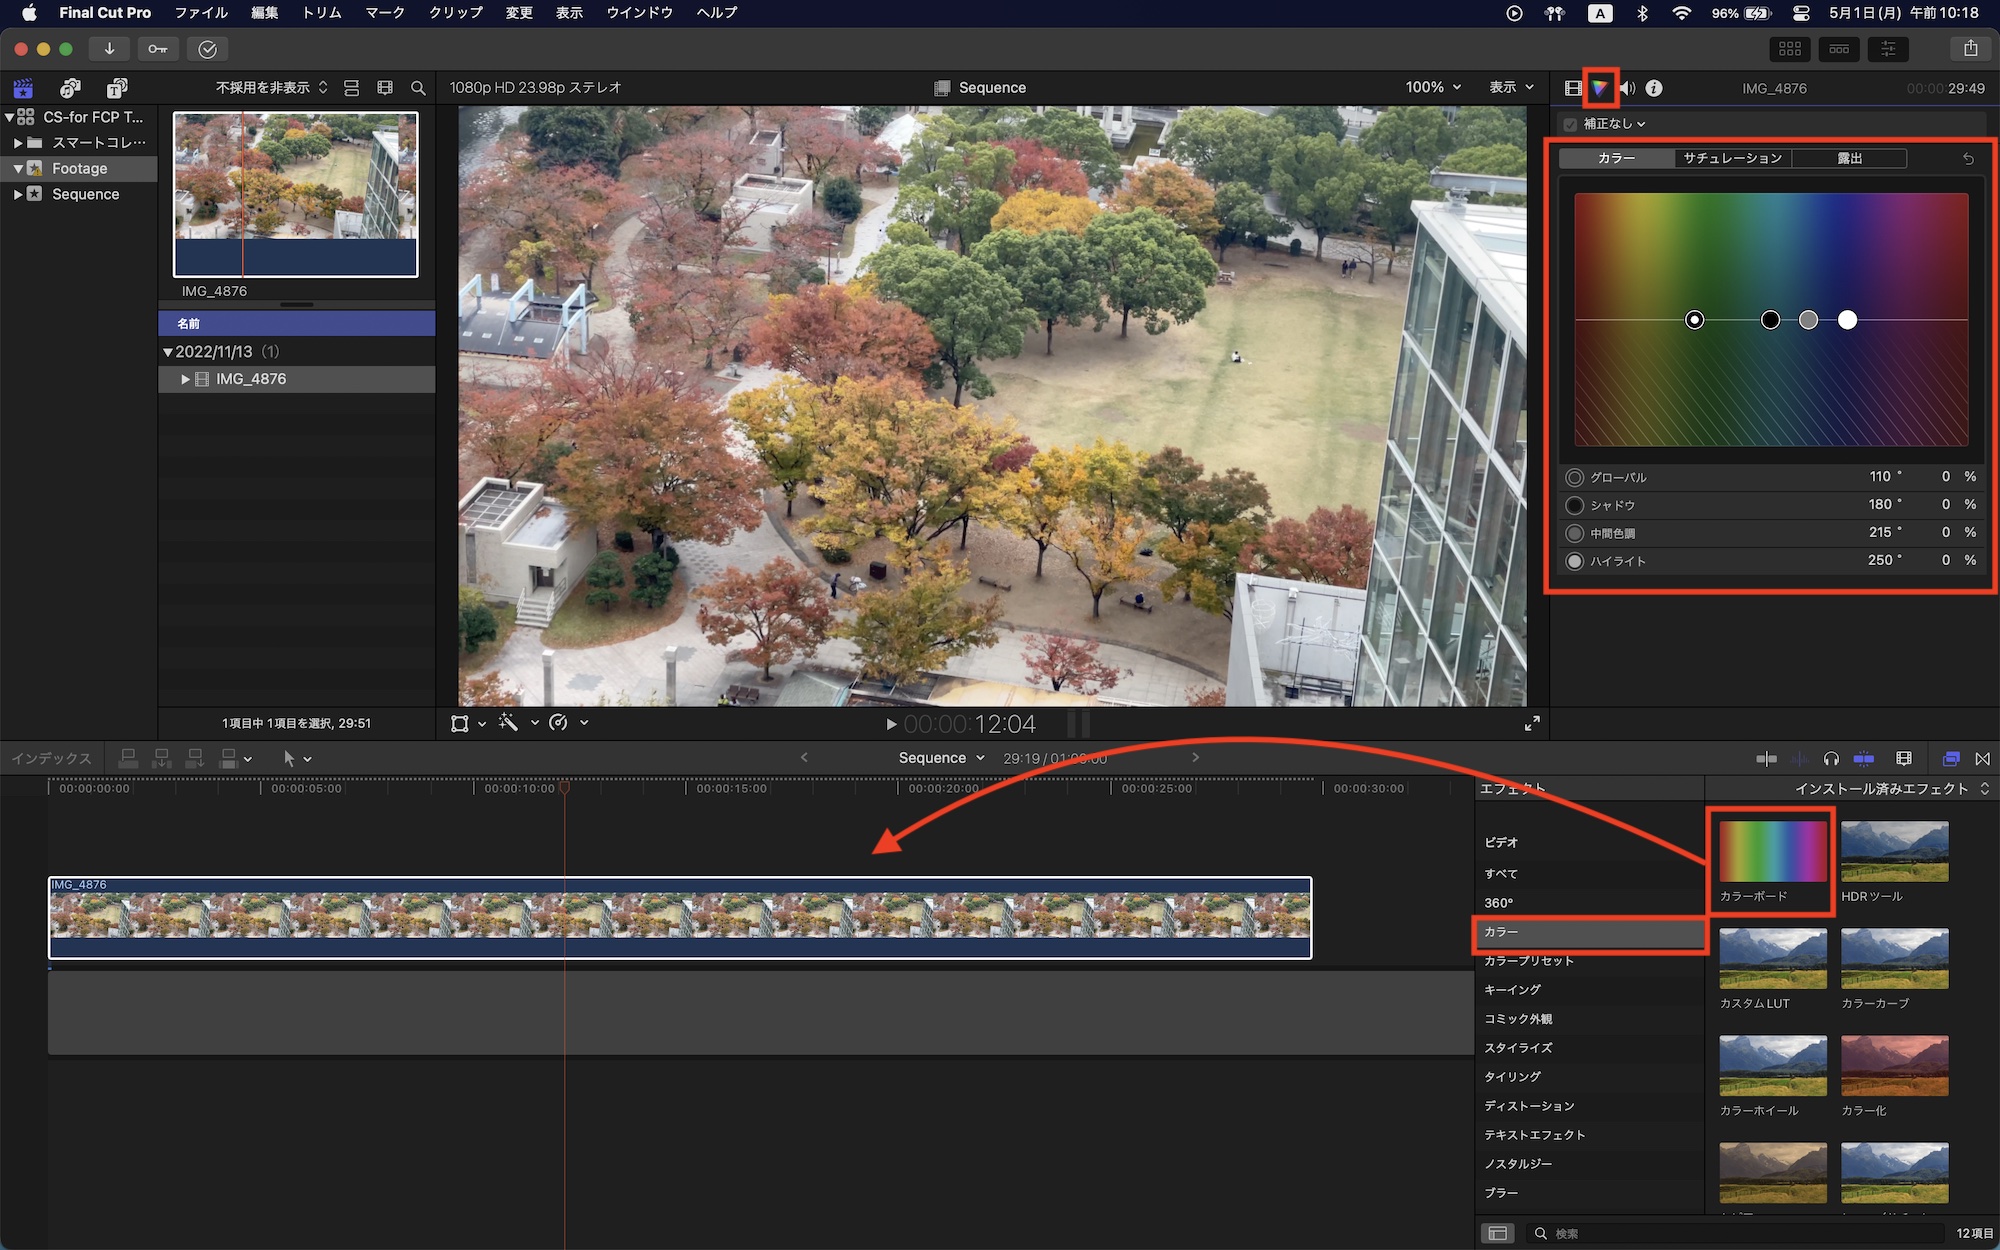Screen dimensions: 2000x1250
Task: Open the 100% zoom dropdown
Action: [1433, 87]
